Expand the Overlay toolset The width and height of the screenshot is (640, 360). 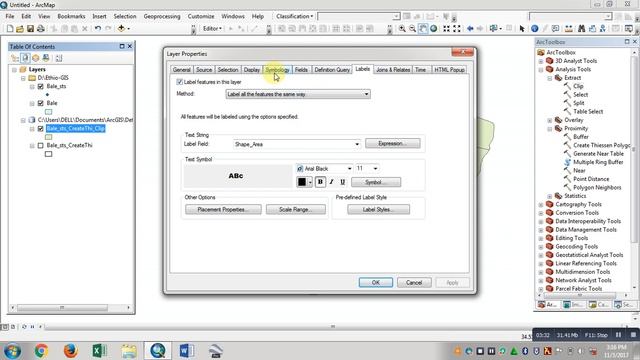(x=550, y=120)
